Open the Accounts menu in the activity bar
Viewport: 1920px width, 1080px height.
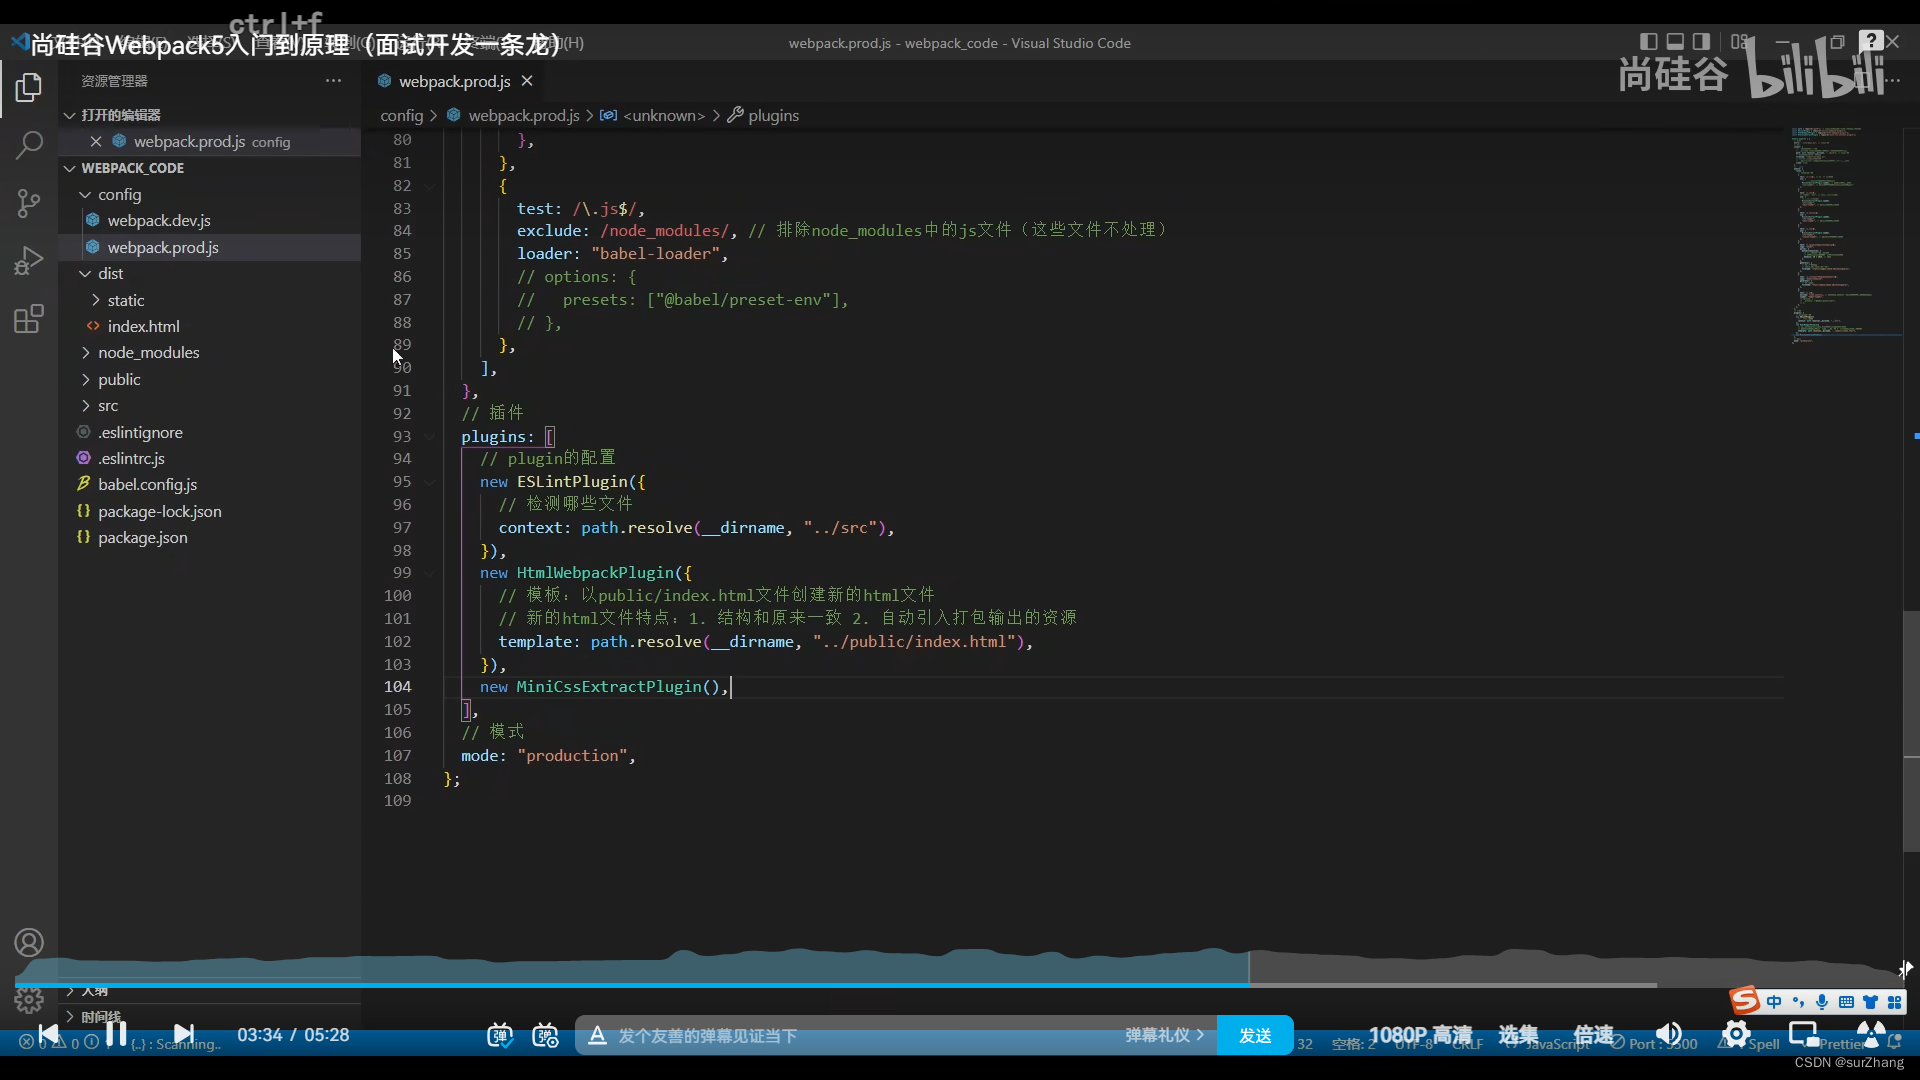coord(29,942)
